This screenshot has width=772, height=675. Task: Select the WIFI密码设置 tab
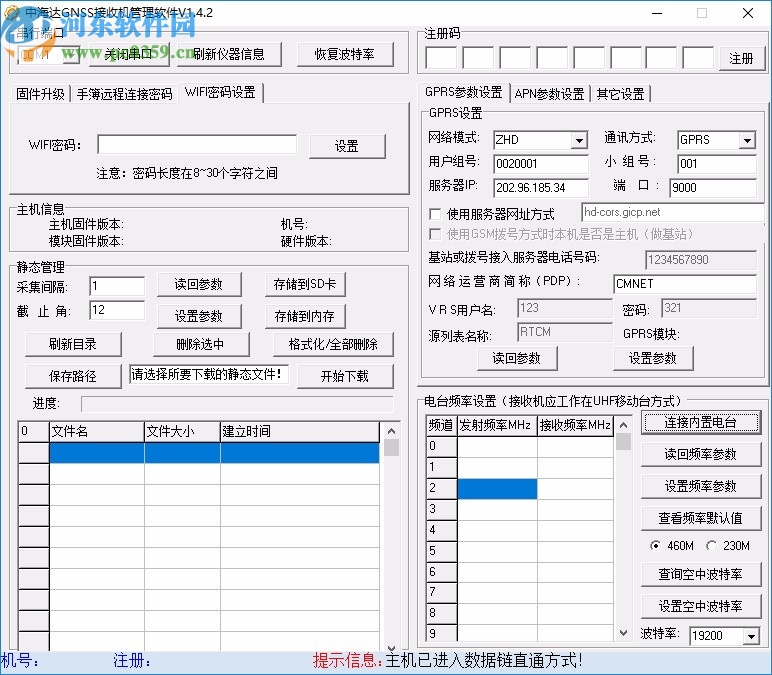[220, 92]
